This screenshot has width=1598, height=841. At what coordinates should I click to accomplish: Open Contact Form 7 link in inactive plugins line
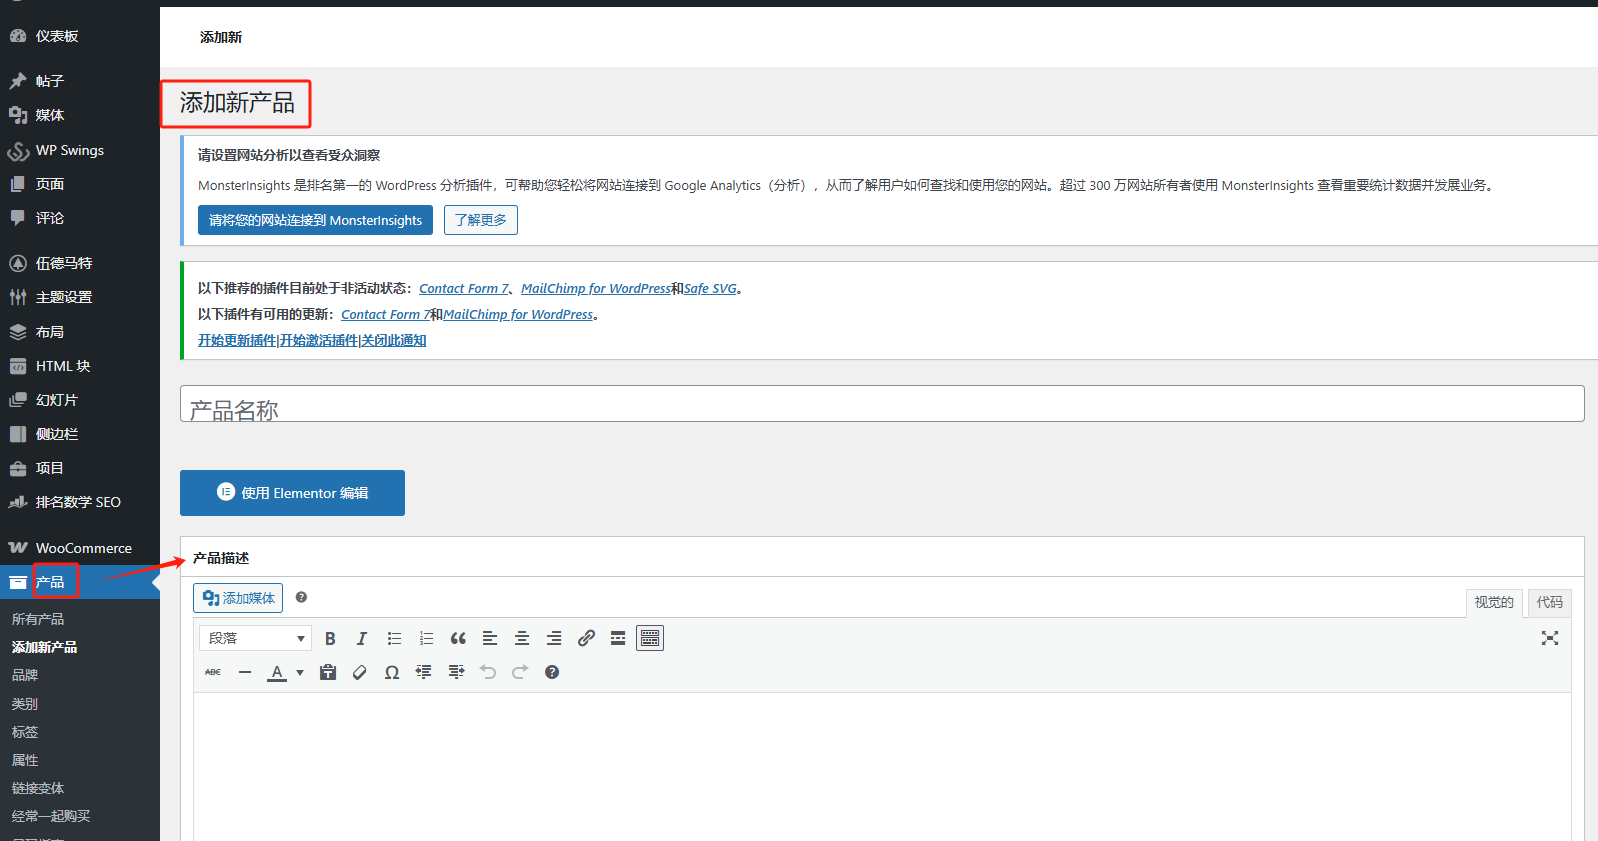(x=464, y=288)
